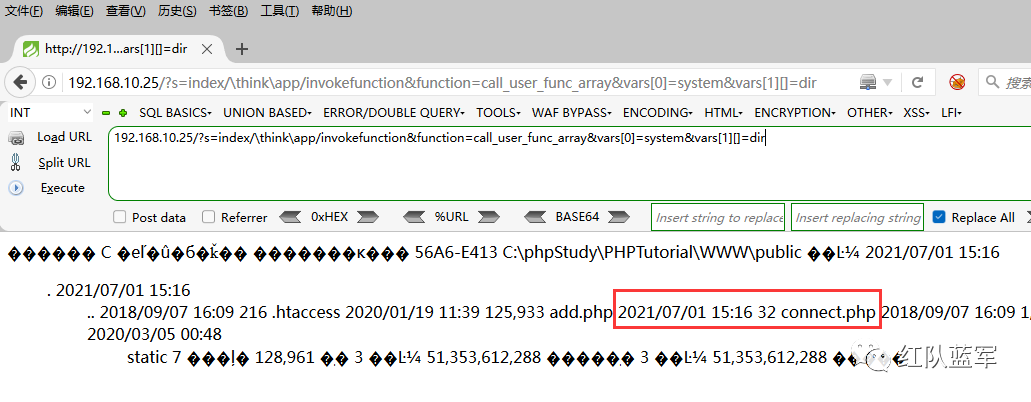Uncheck the Replace All checkbox
The width and height of the screenshot is (1031, 402).
pos(939,217)
